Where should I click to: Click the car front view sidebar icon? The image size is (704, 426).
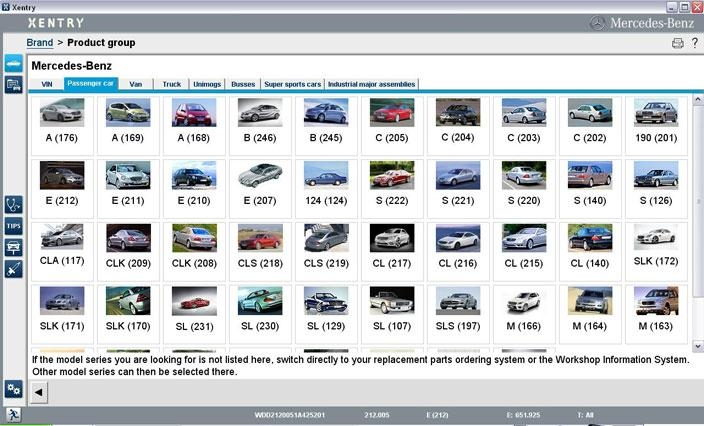tap(13, 248)
